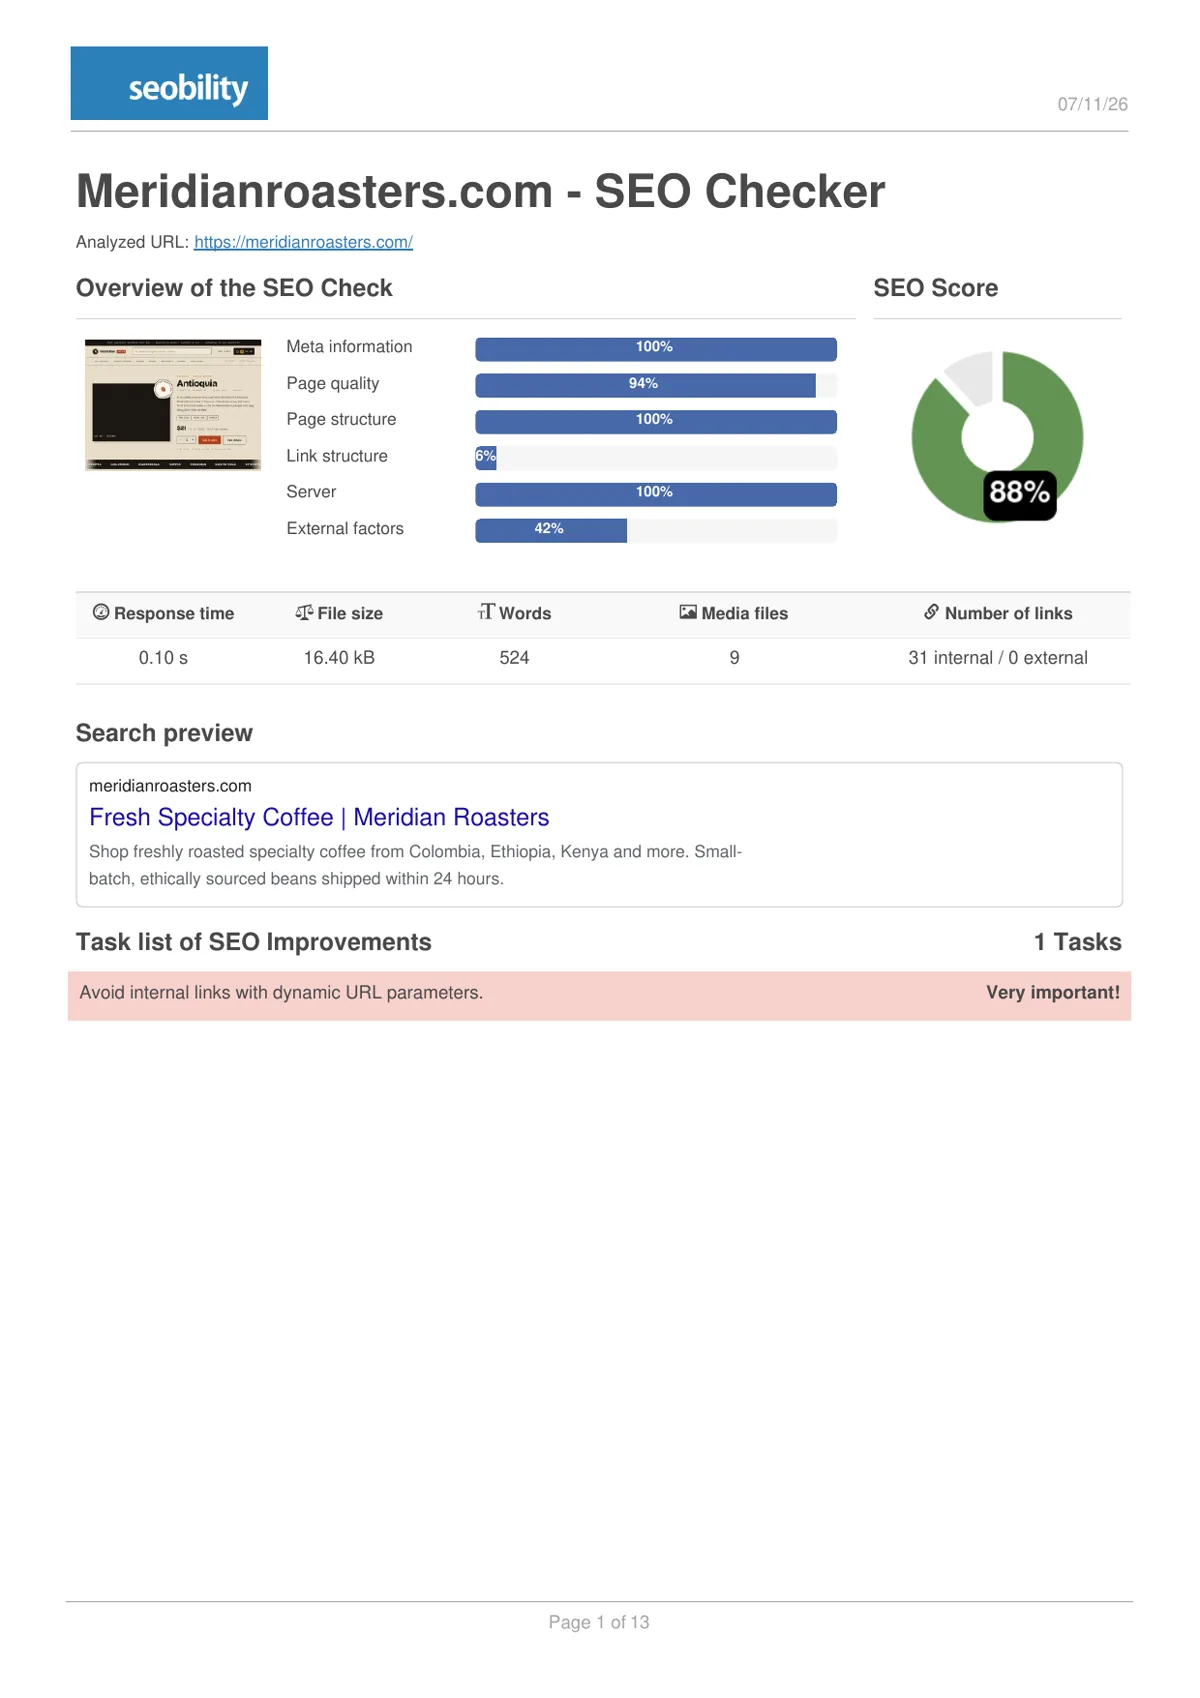The height and width of the screenshot is (1698, 1200).
Task: Click the Media files image icon
Action: [x=688, y=612]
